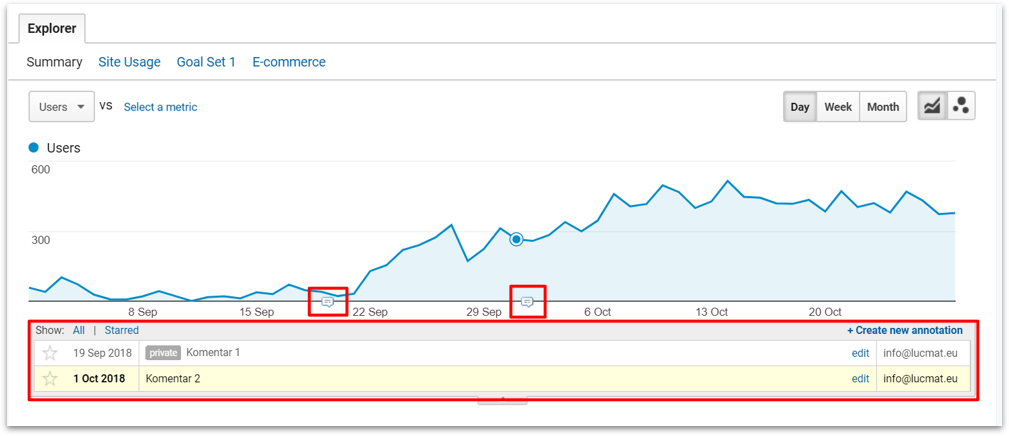
Task: Click Create new annotation link
Action: (x=904, y=330)
